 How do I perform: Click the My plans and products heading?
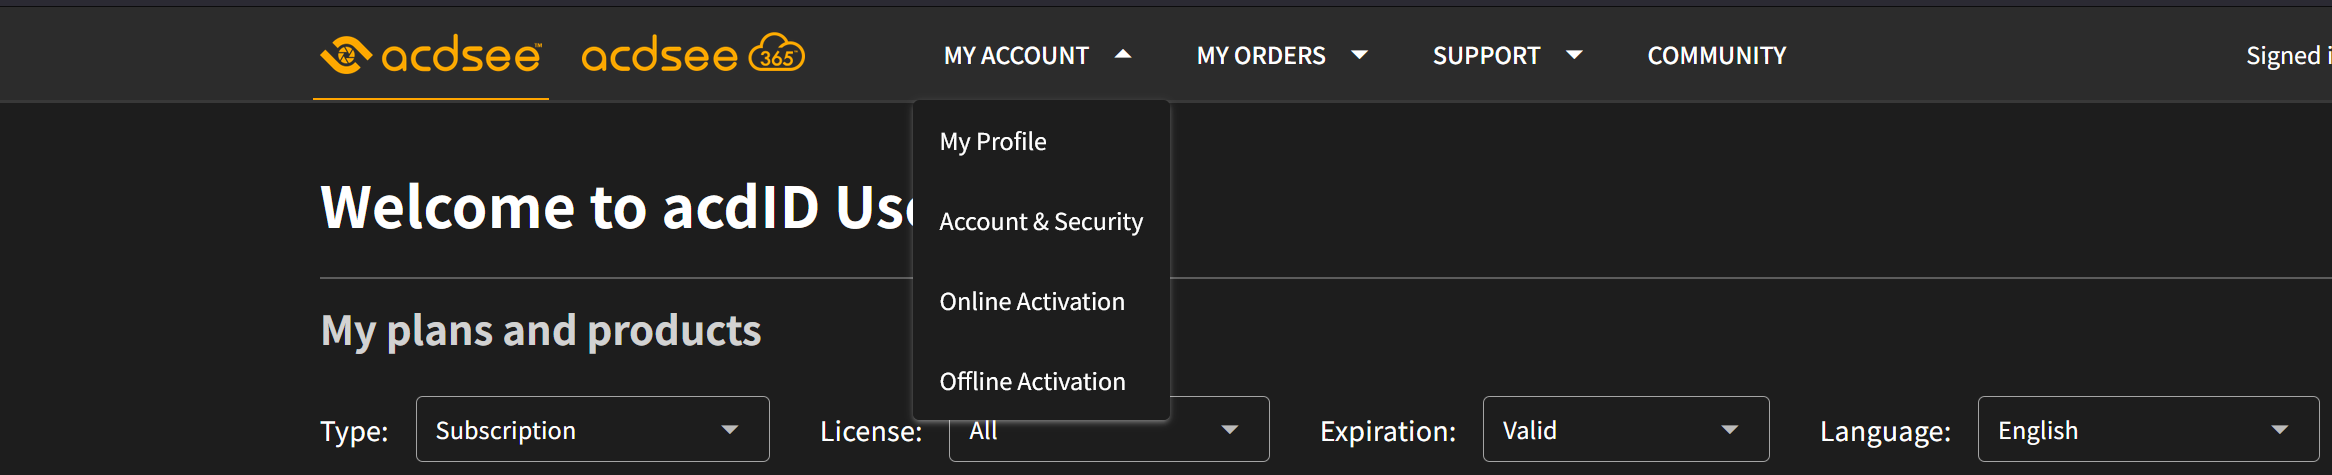coord(541,331)
